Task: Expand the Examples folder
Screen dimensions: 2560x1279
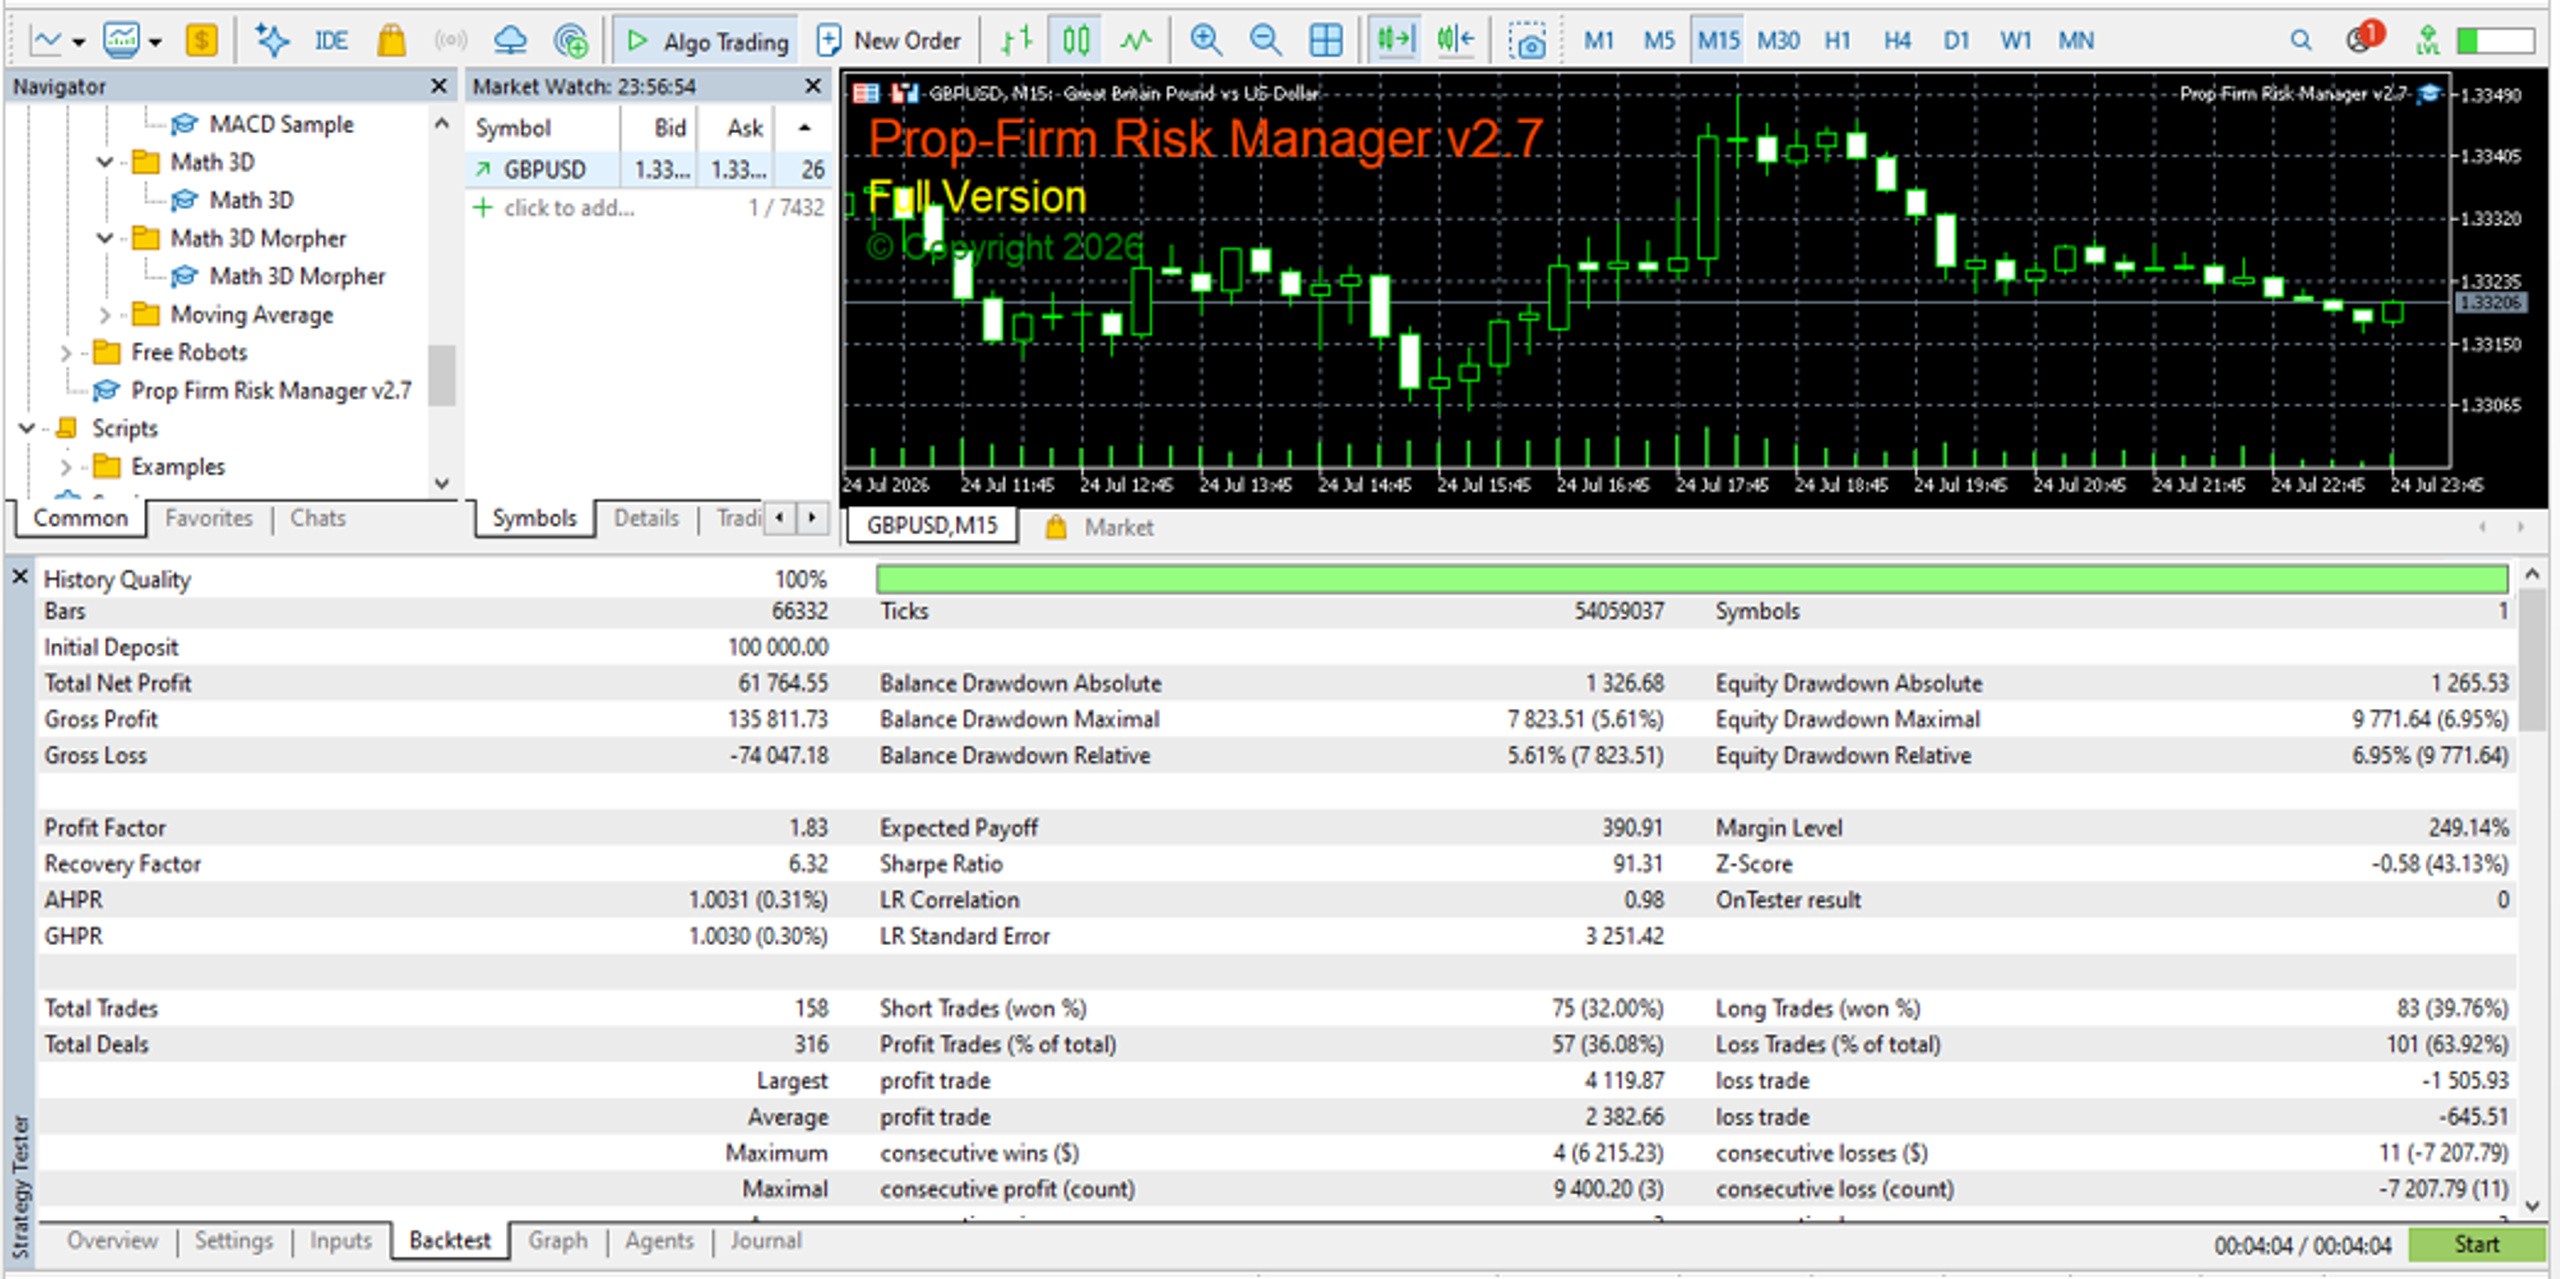Action: pyautogui.click(x=66, y=467)
